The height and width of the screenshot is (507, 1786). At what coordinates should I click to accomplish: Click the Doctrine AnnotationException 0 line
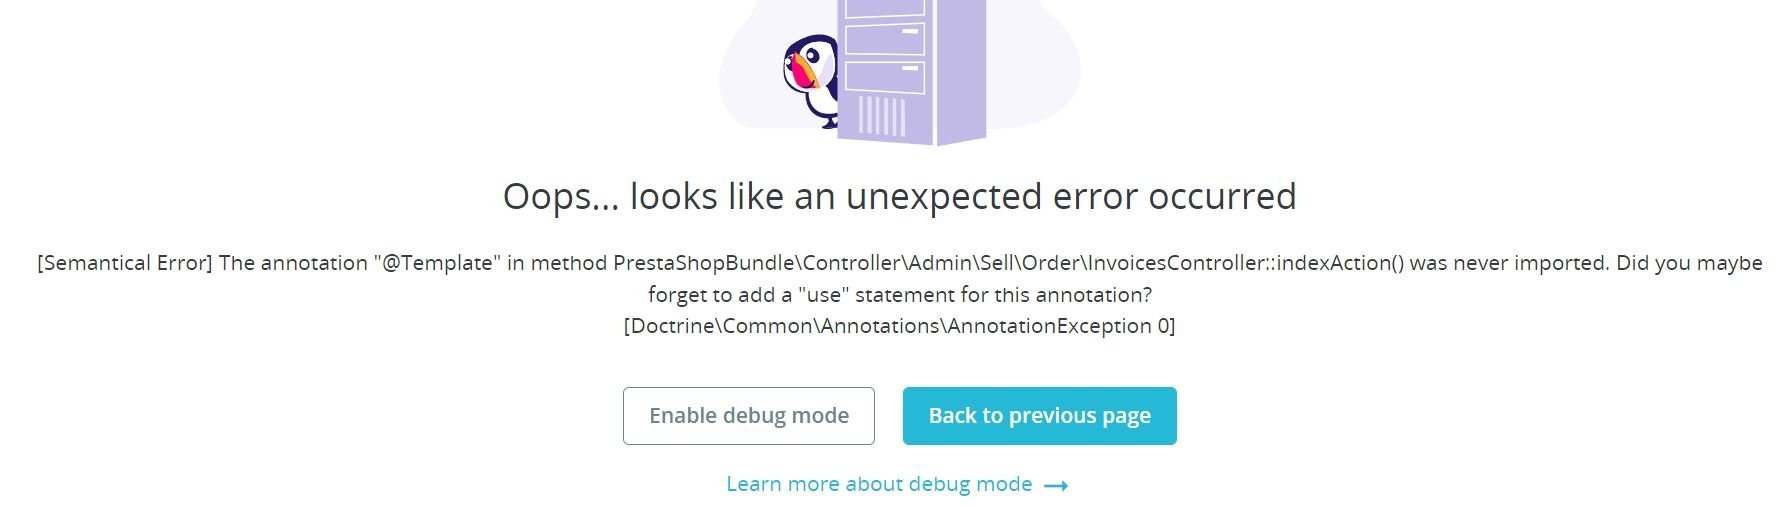click(x=899, y=326)
